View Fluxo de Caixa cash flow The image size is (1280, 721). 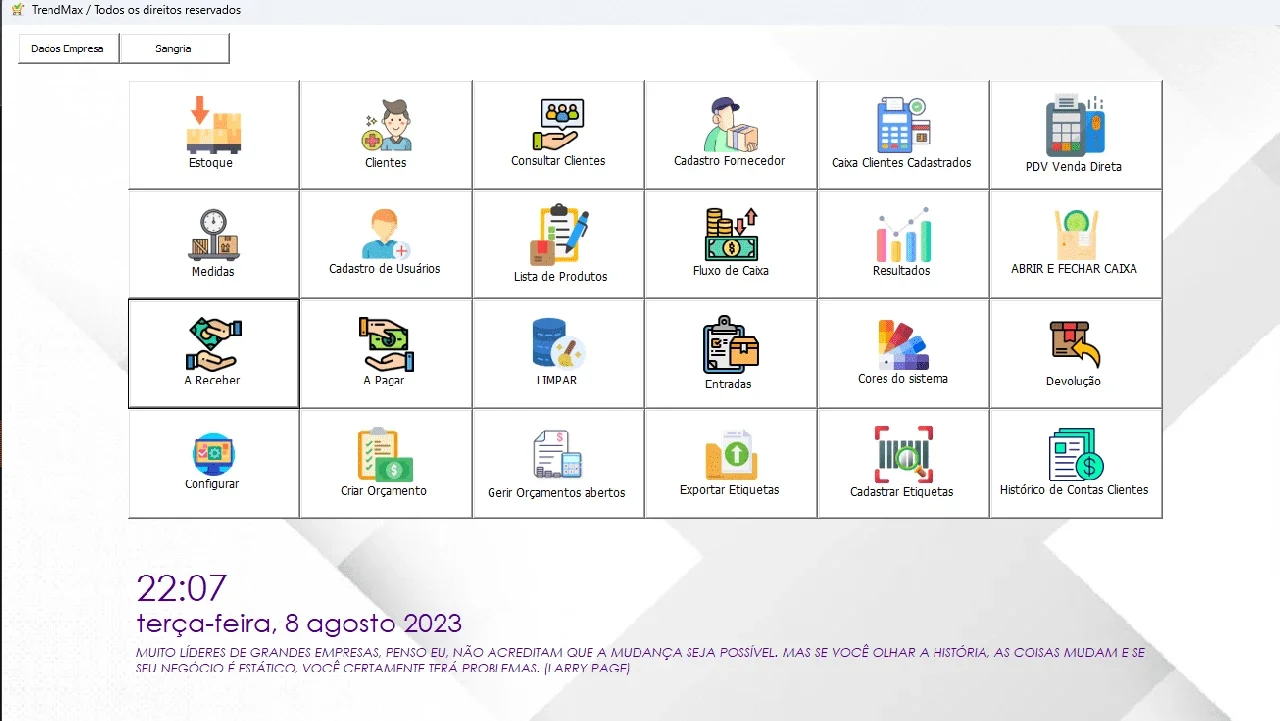(730, 244)
